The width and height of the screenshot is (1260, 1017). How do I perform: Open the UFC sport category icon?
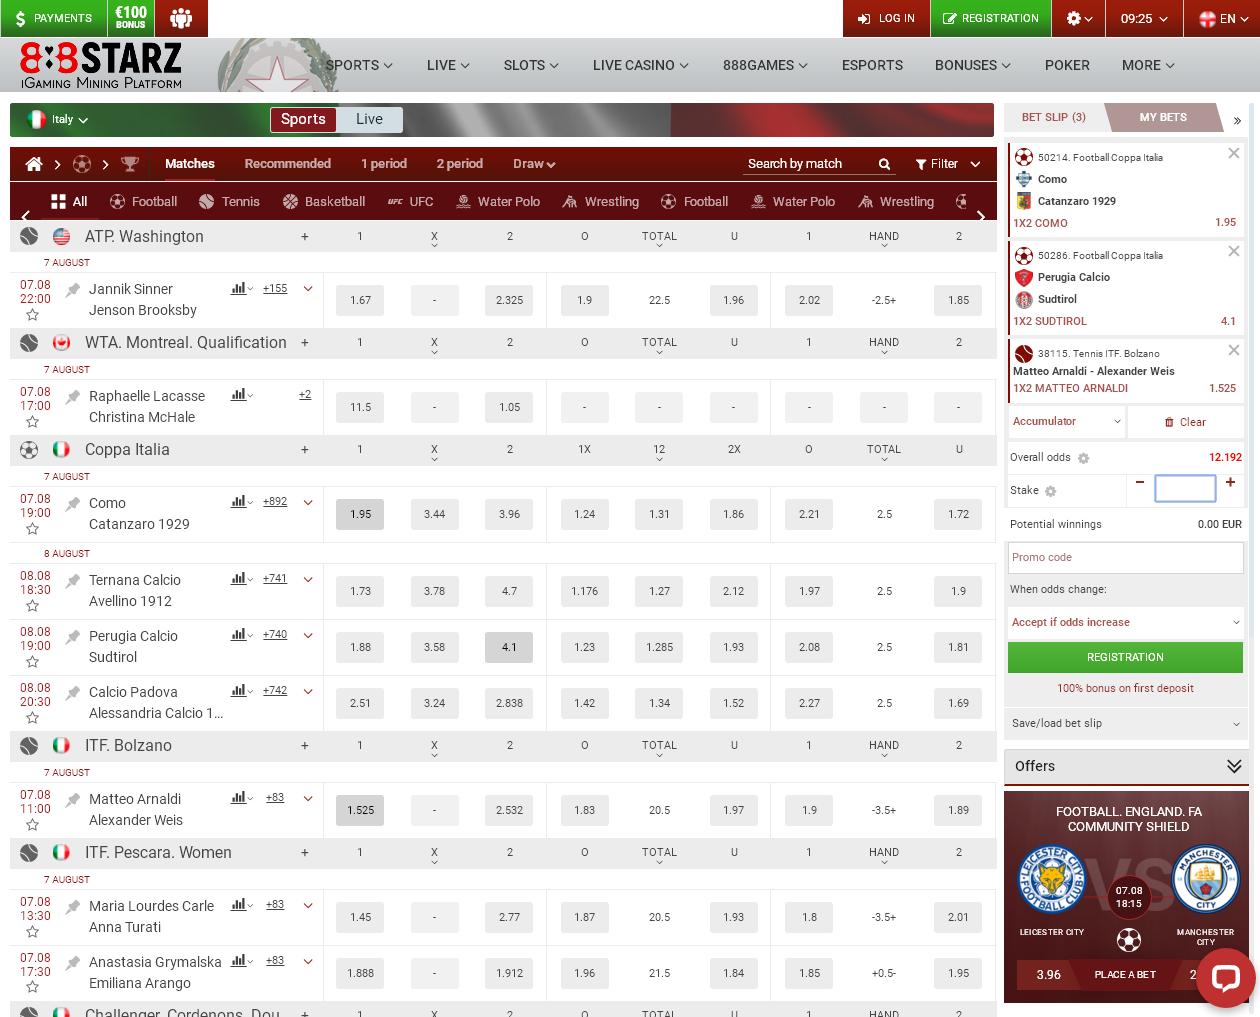(394, 201)
